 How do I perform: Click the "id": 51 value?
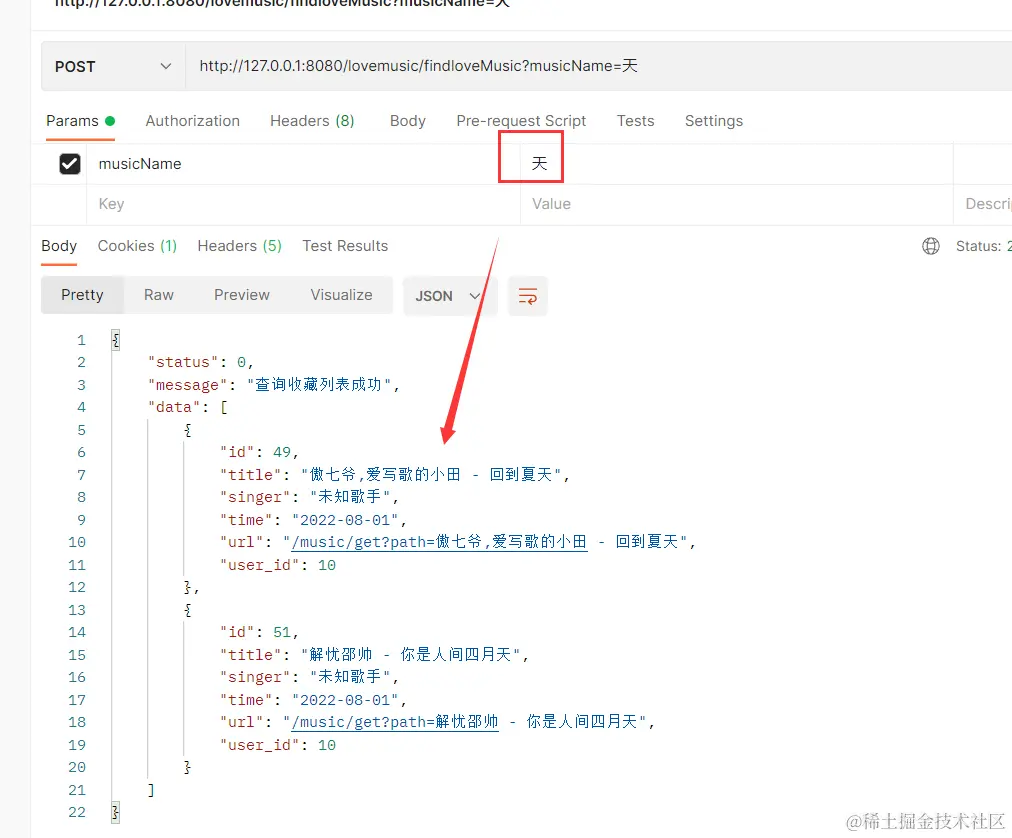[281, 633]
